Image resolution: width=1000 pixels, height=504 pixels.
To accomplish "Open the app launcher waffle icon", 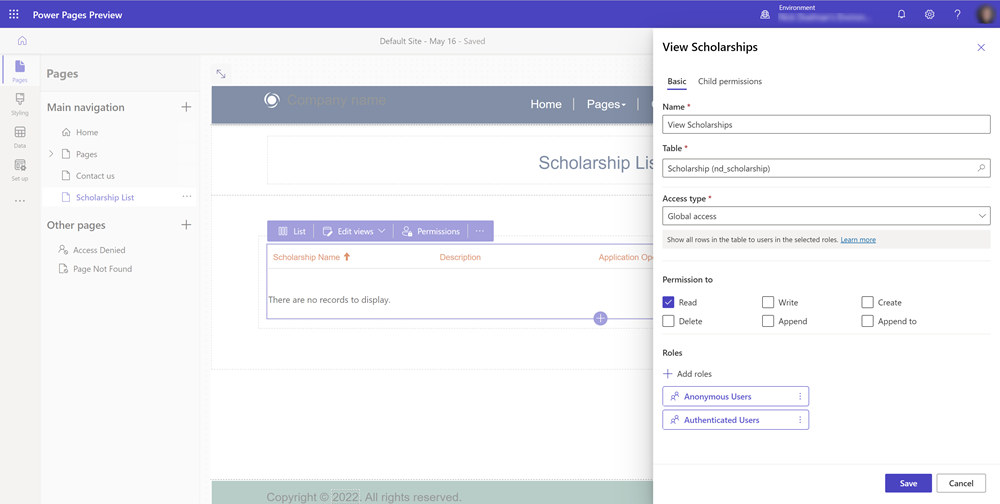I will coord(13,14).
